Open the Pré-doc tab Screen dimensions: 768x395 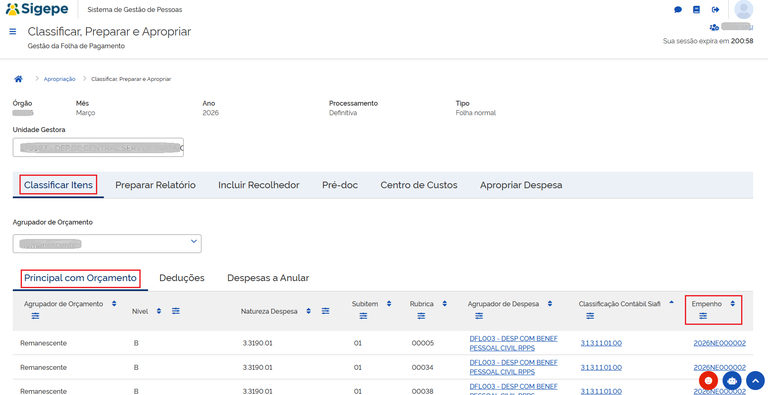(x=340, y=185)
